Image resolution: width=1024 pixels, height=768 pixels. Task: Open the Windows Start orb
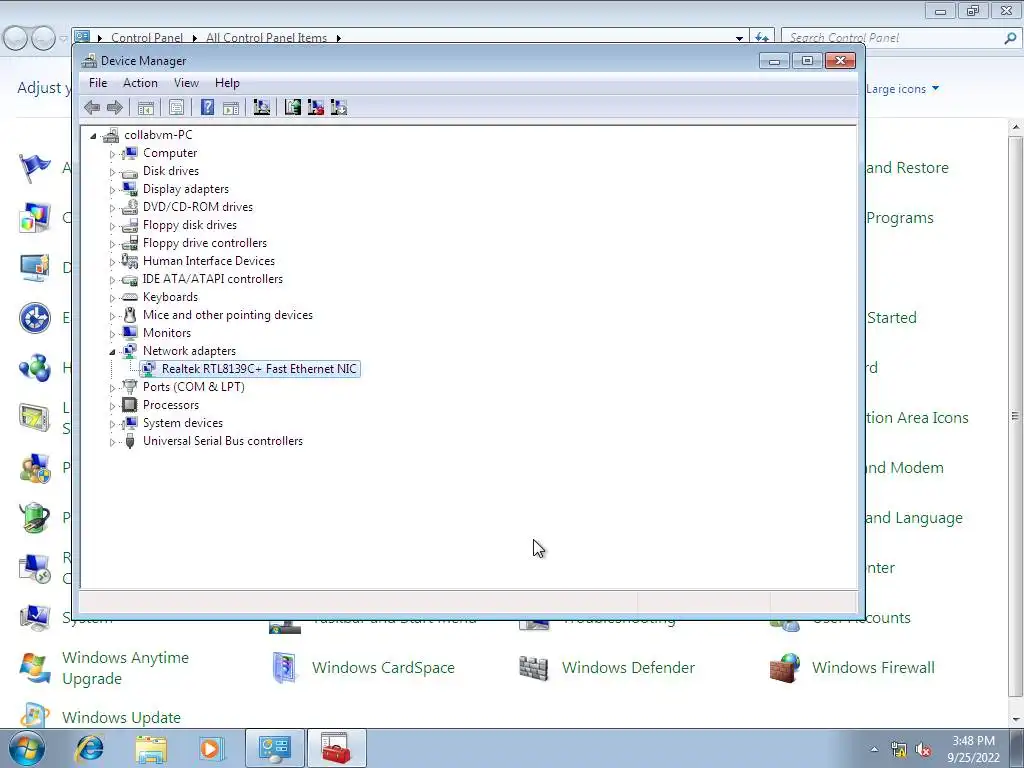(27, 748)
